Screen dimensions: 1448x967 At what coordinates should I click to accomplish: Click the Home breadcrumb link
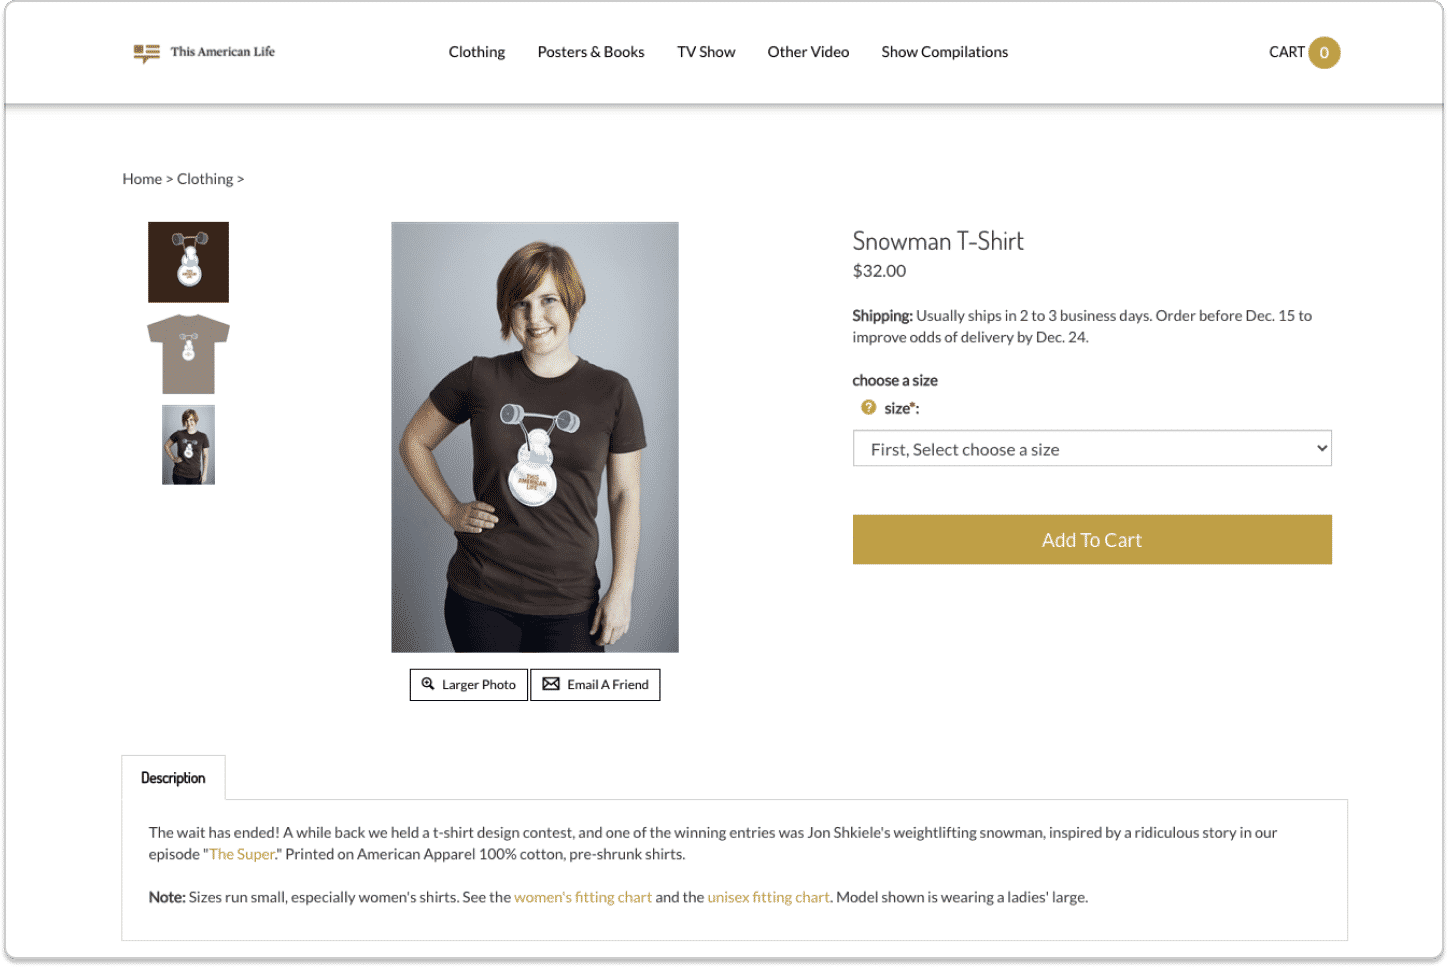(142, 179)
